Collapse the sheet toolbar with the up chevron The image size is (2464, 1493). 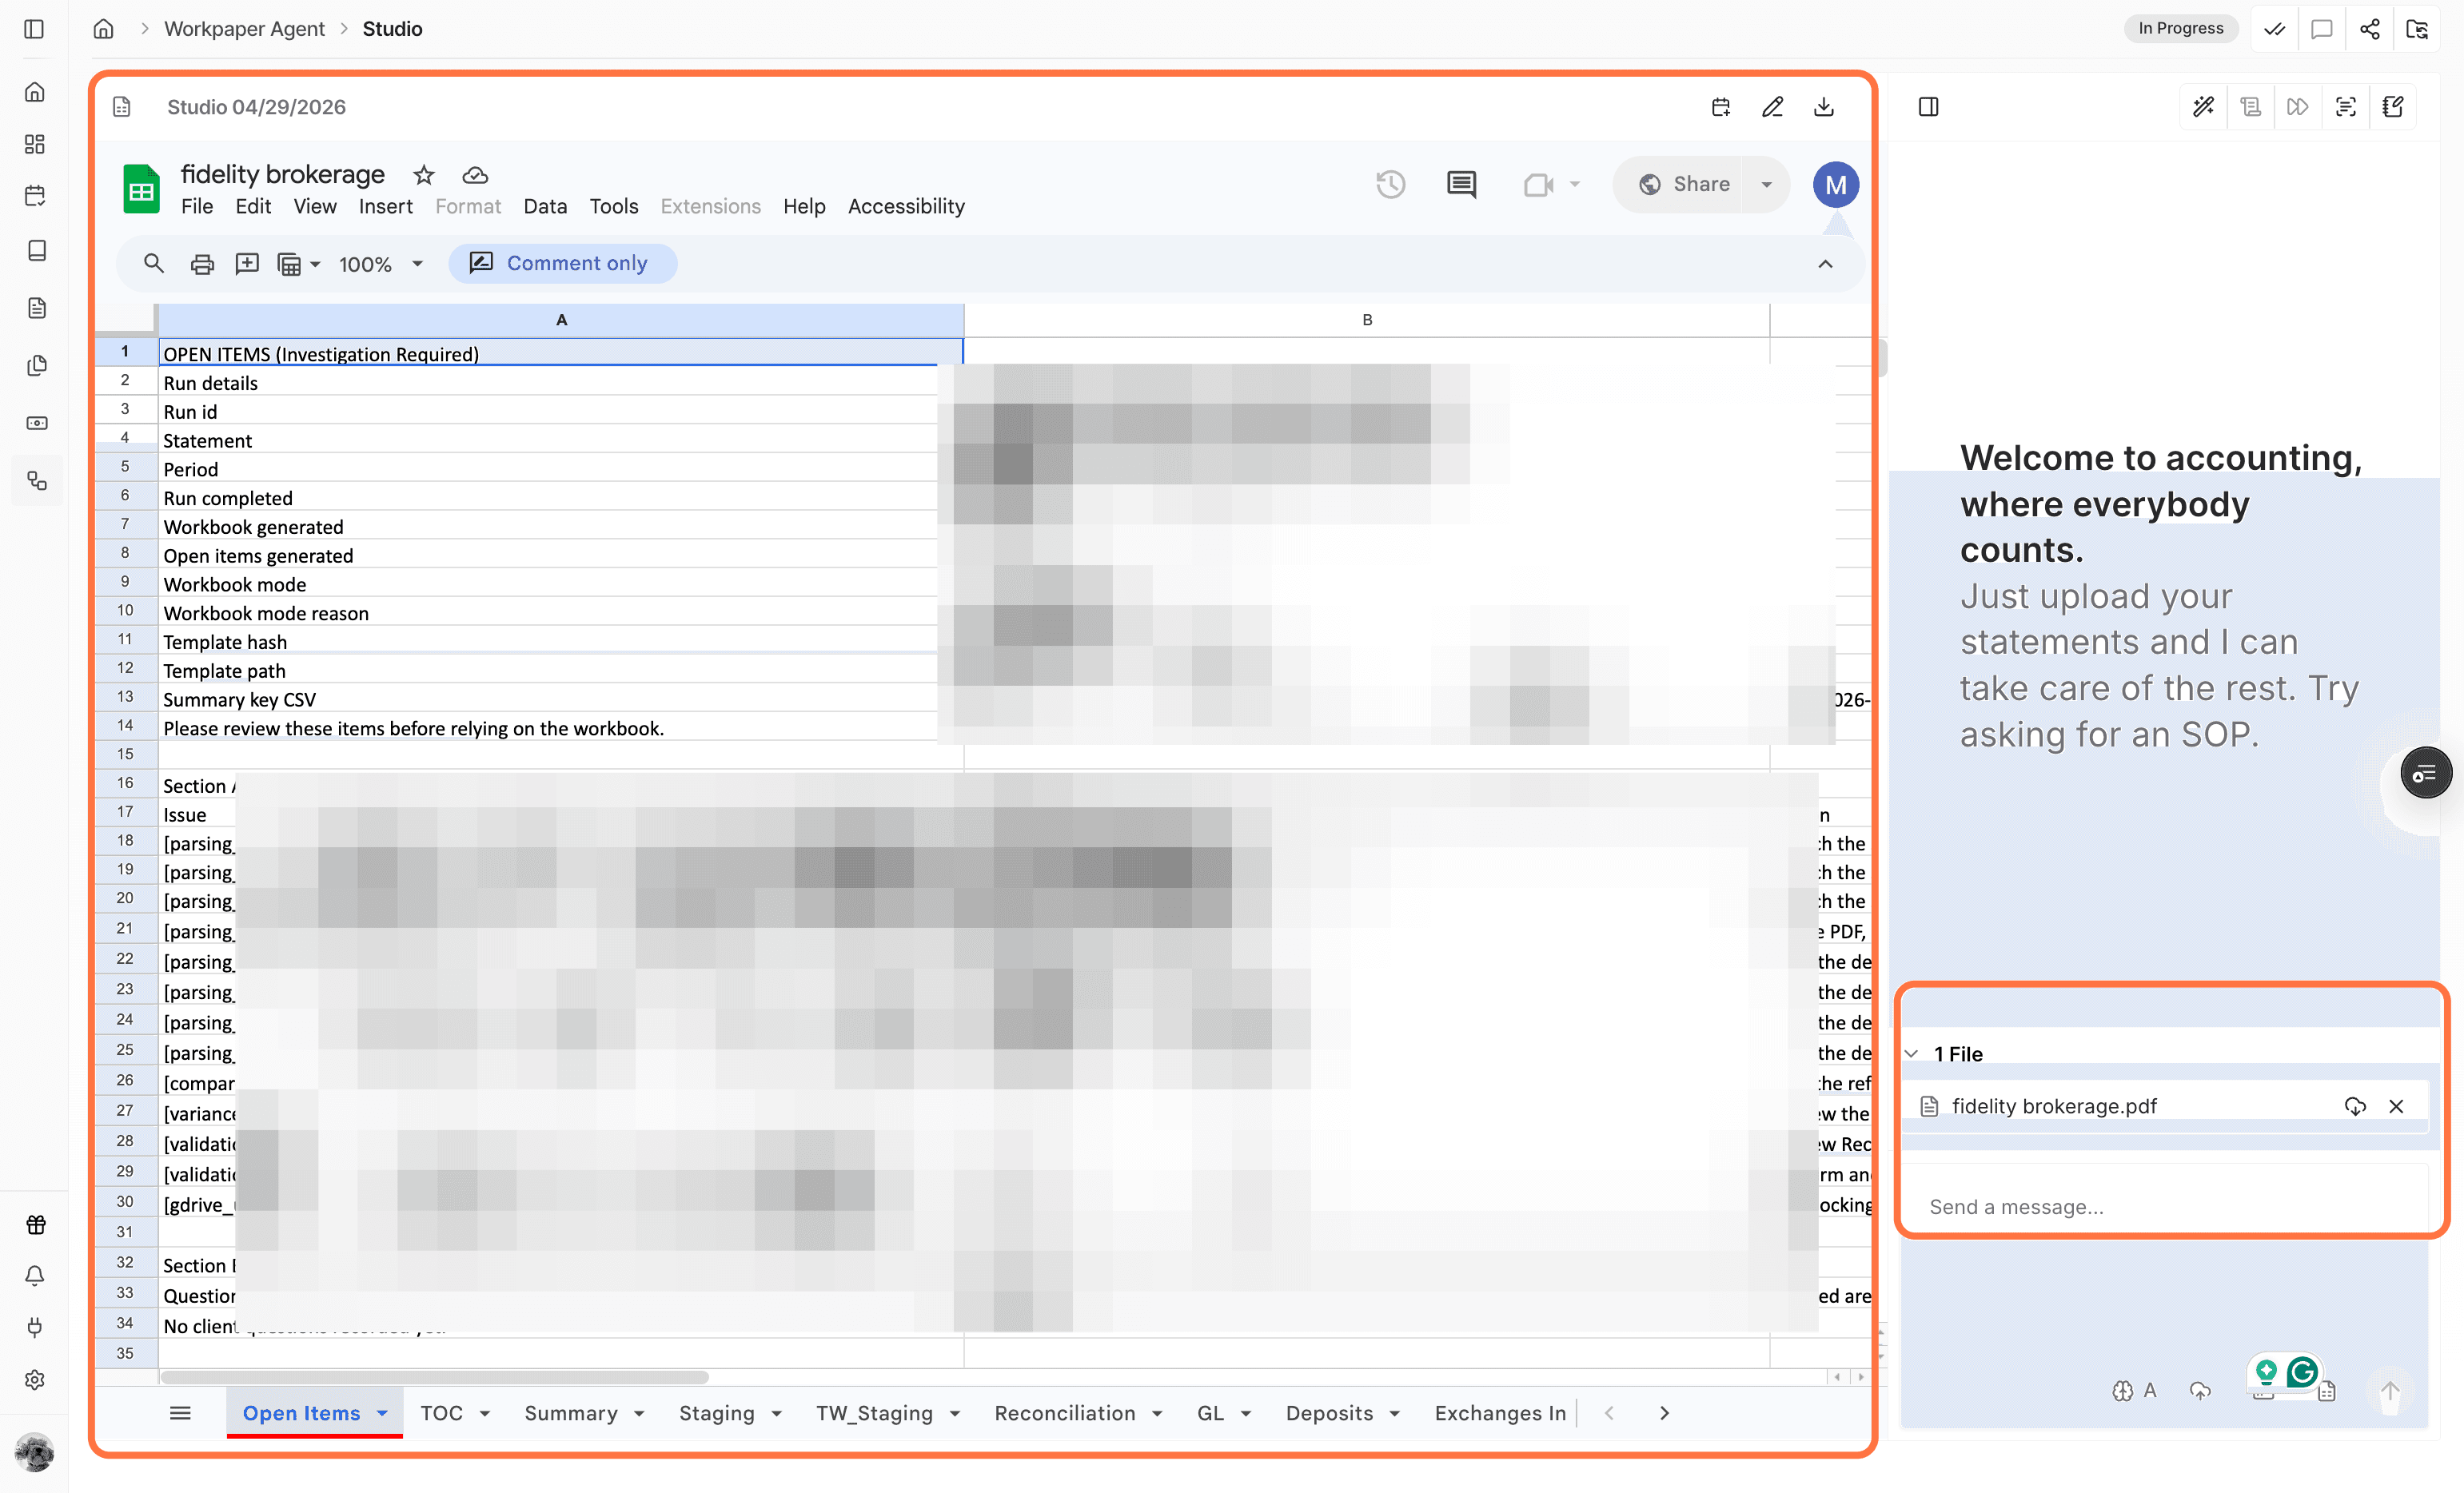coord(1825,264)
